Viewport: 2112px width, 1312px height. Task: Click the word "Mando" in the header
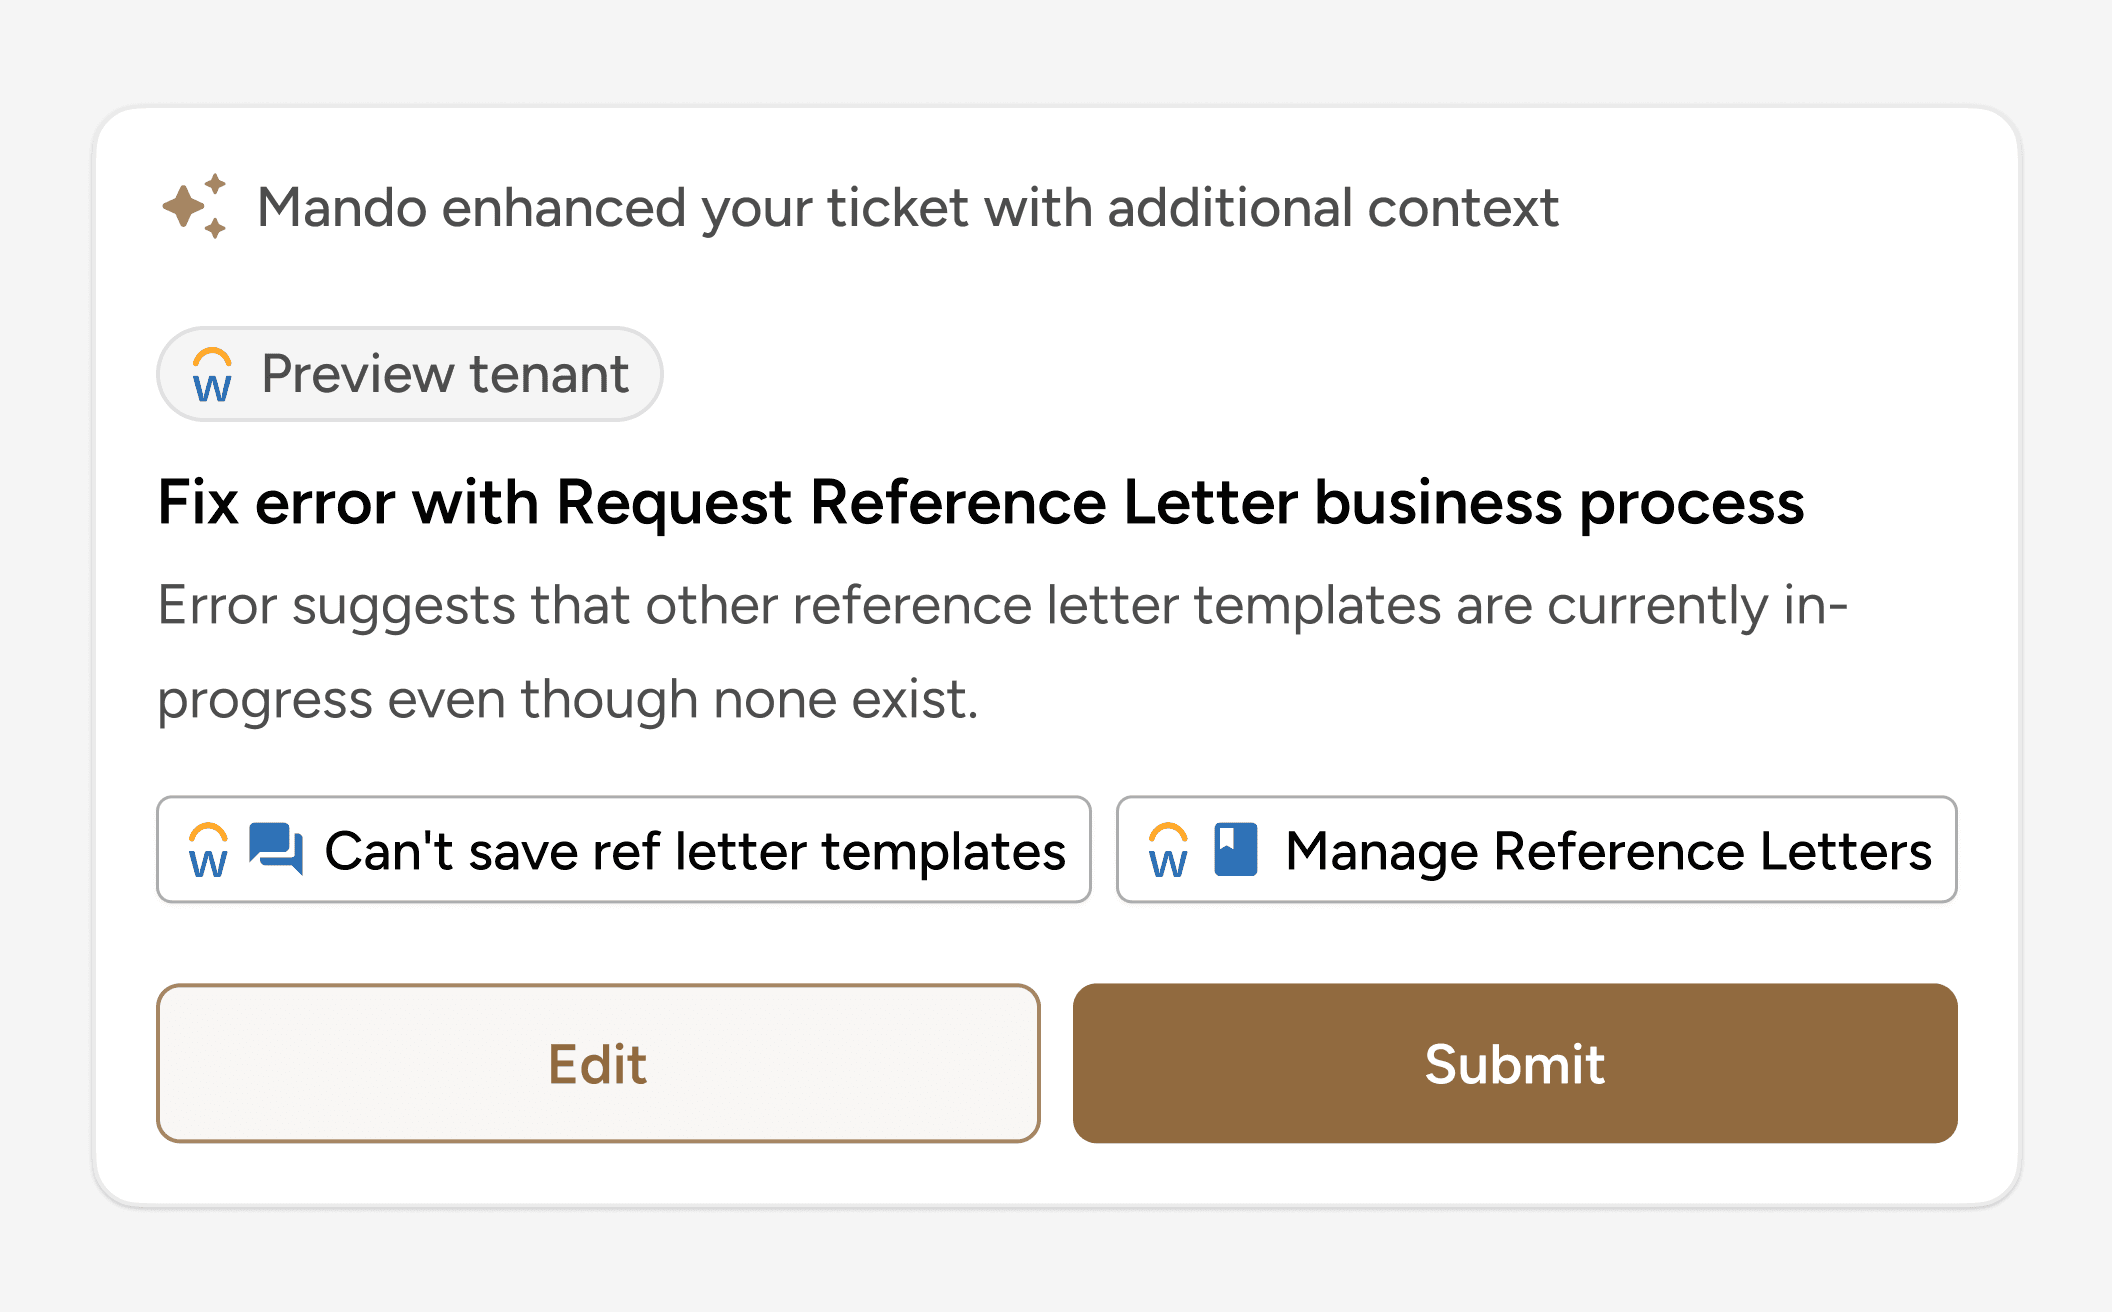point(342,208)
